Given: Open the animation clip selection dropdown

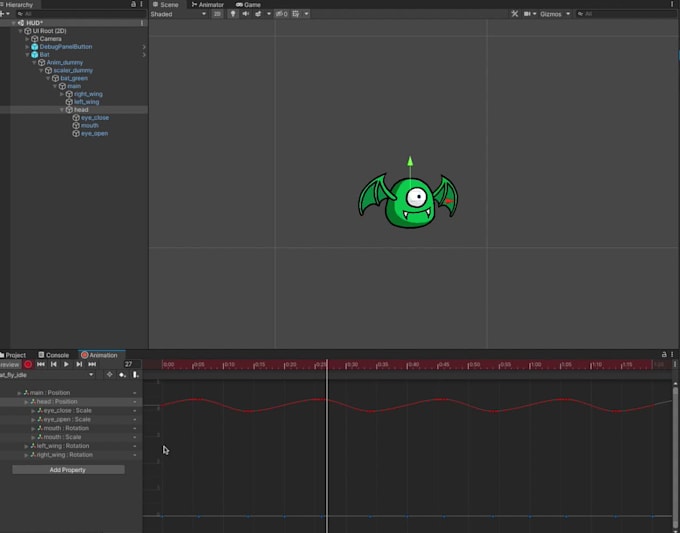Looking at the screenshot, I should click(47, 375).
